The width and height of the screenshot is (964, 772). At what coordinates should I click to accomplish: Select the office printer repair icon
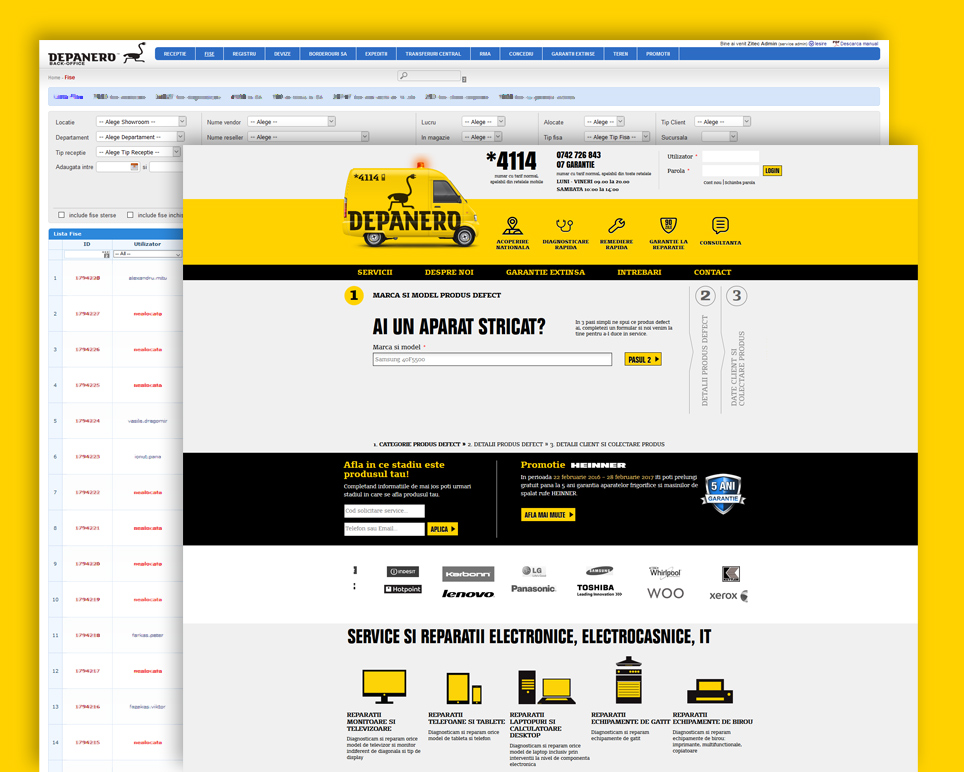click(709, 690)
